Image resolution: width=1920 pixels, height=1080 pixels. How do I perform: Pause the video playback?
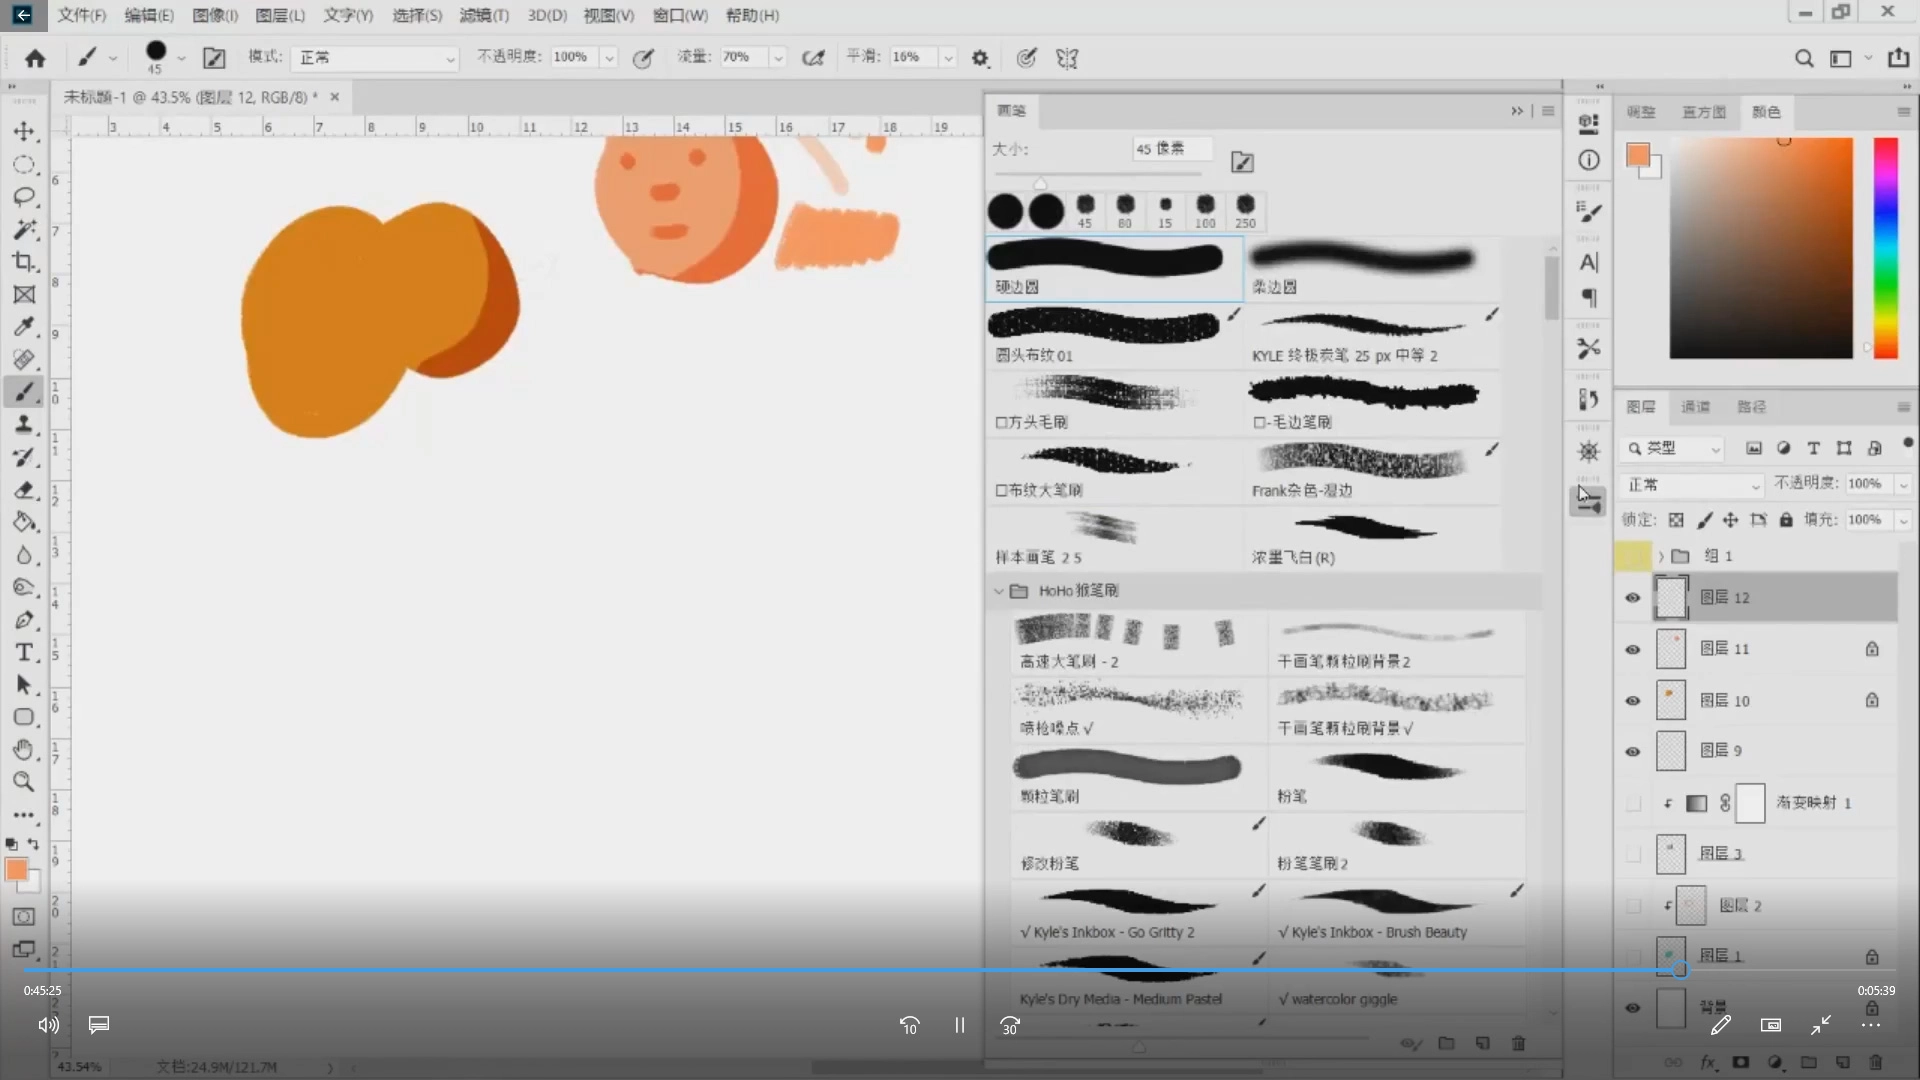[959, 1025]
